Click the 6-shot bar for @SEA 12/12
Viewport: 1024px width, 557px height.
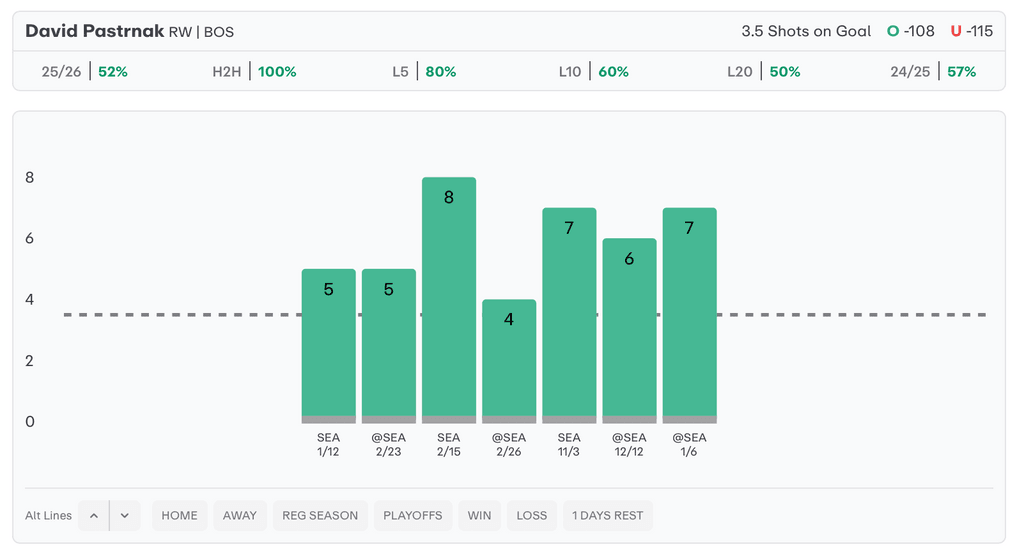629,330
